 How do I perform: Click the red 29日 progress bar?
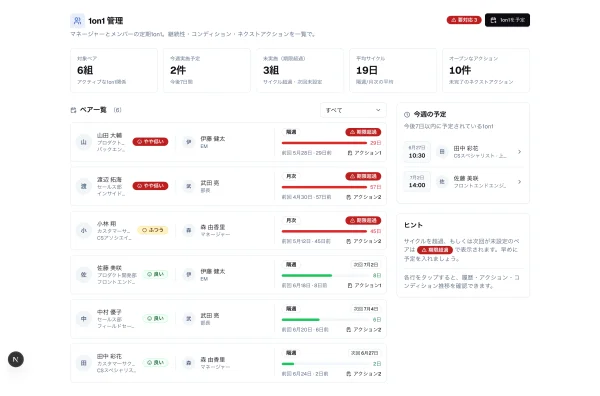pyautogui.click(x=324, y=143)
